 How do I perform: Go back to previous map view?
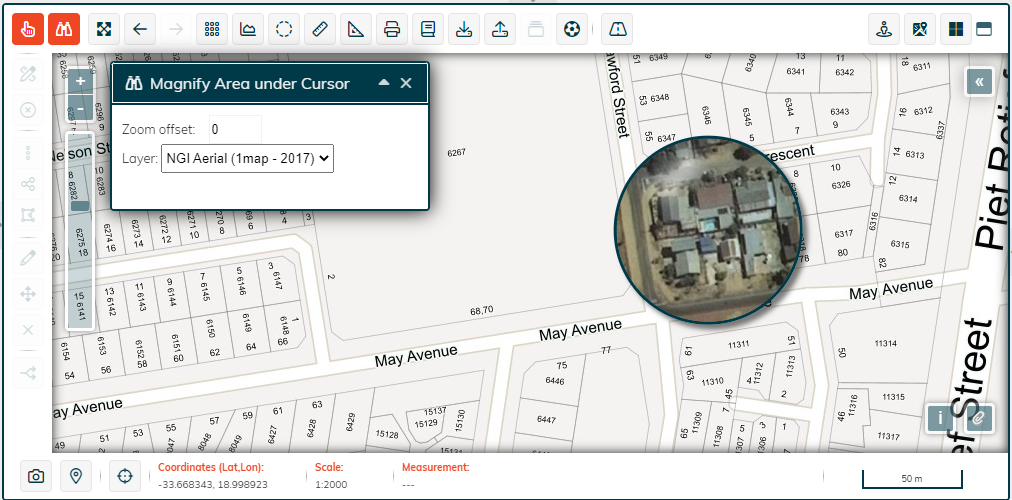tap(140, 29)
